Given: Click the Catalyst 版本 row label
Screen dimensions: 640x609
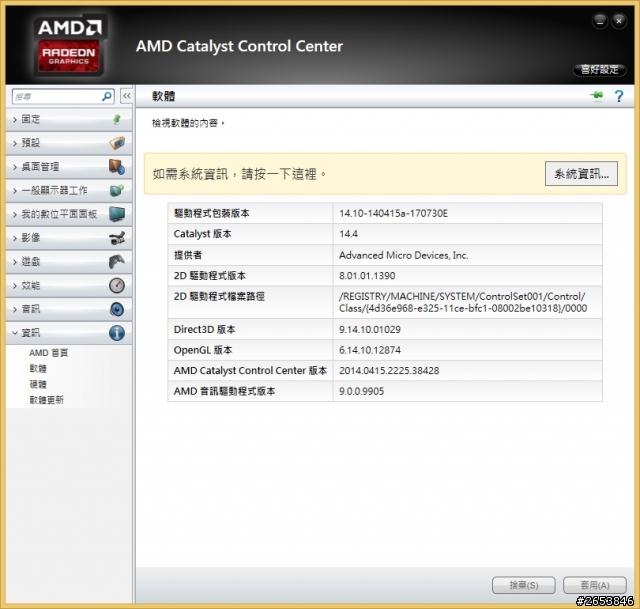Looking at the screenshot, I should point(202,234).
